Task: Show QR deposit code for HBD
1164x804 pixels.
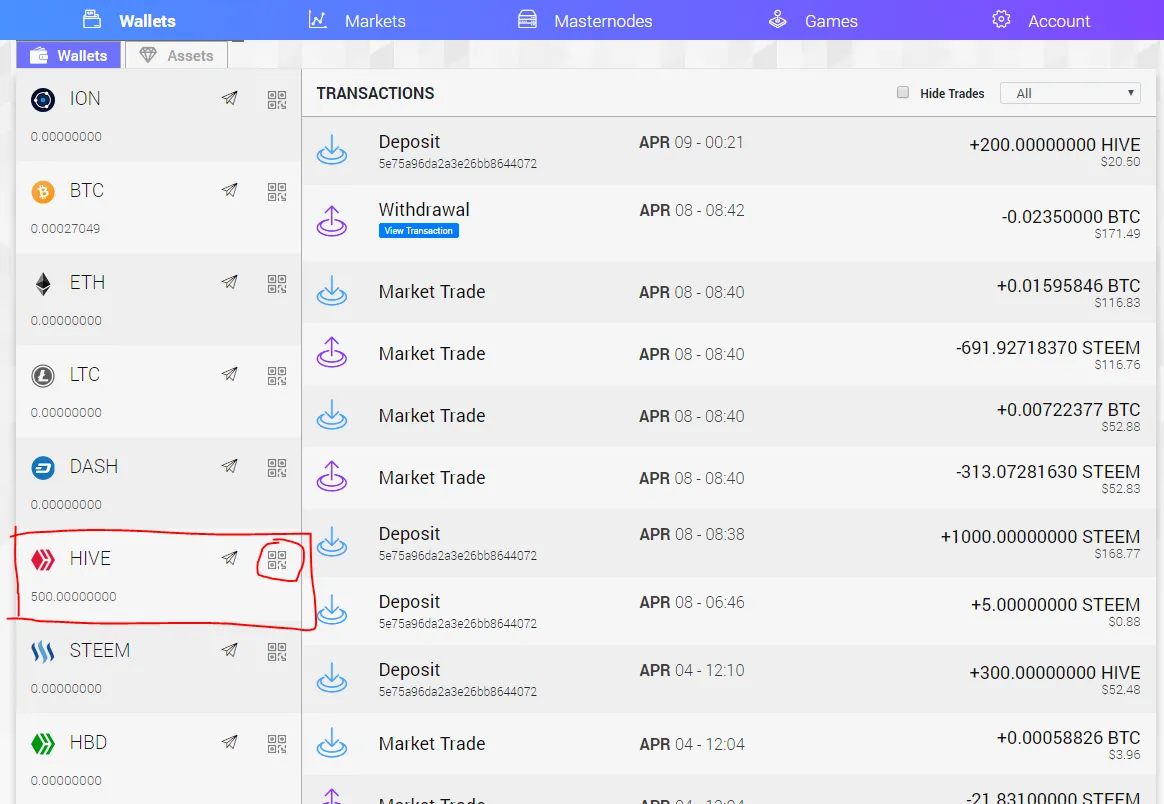Action: (277, 744)
